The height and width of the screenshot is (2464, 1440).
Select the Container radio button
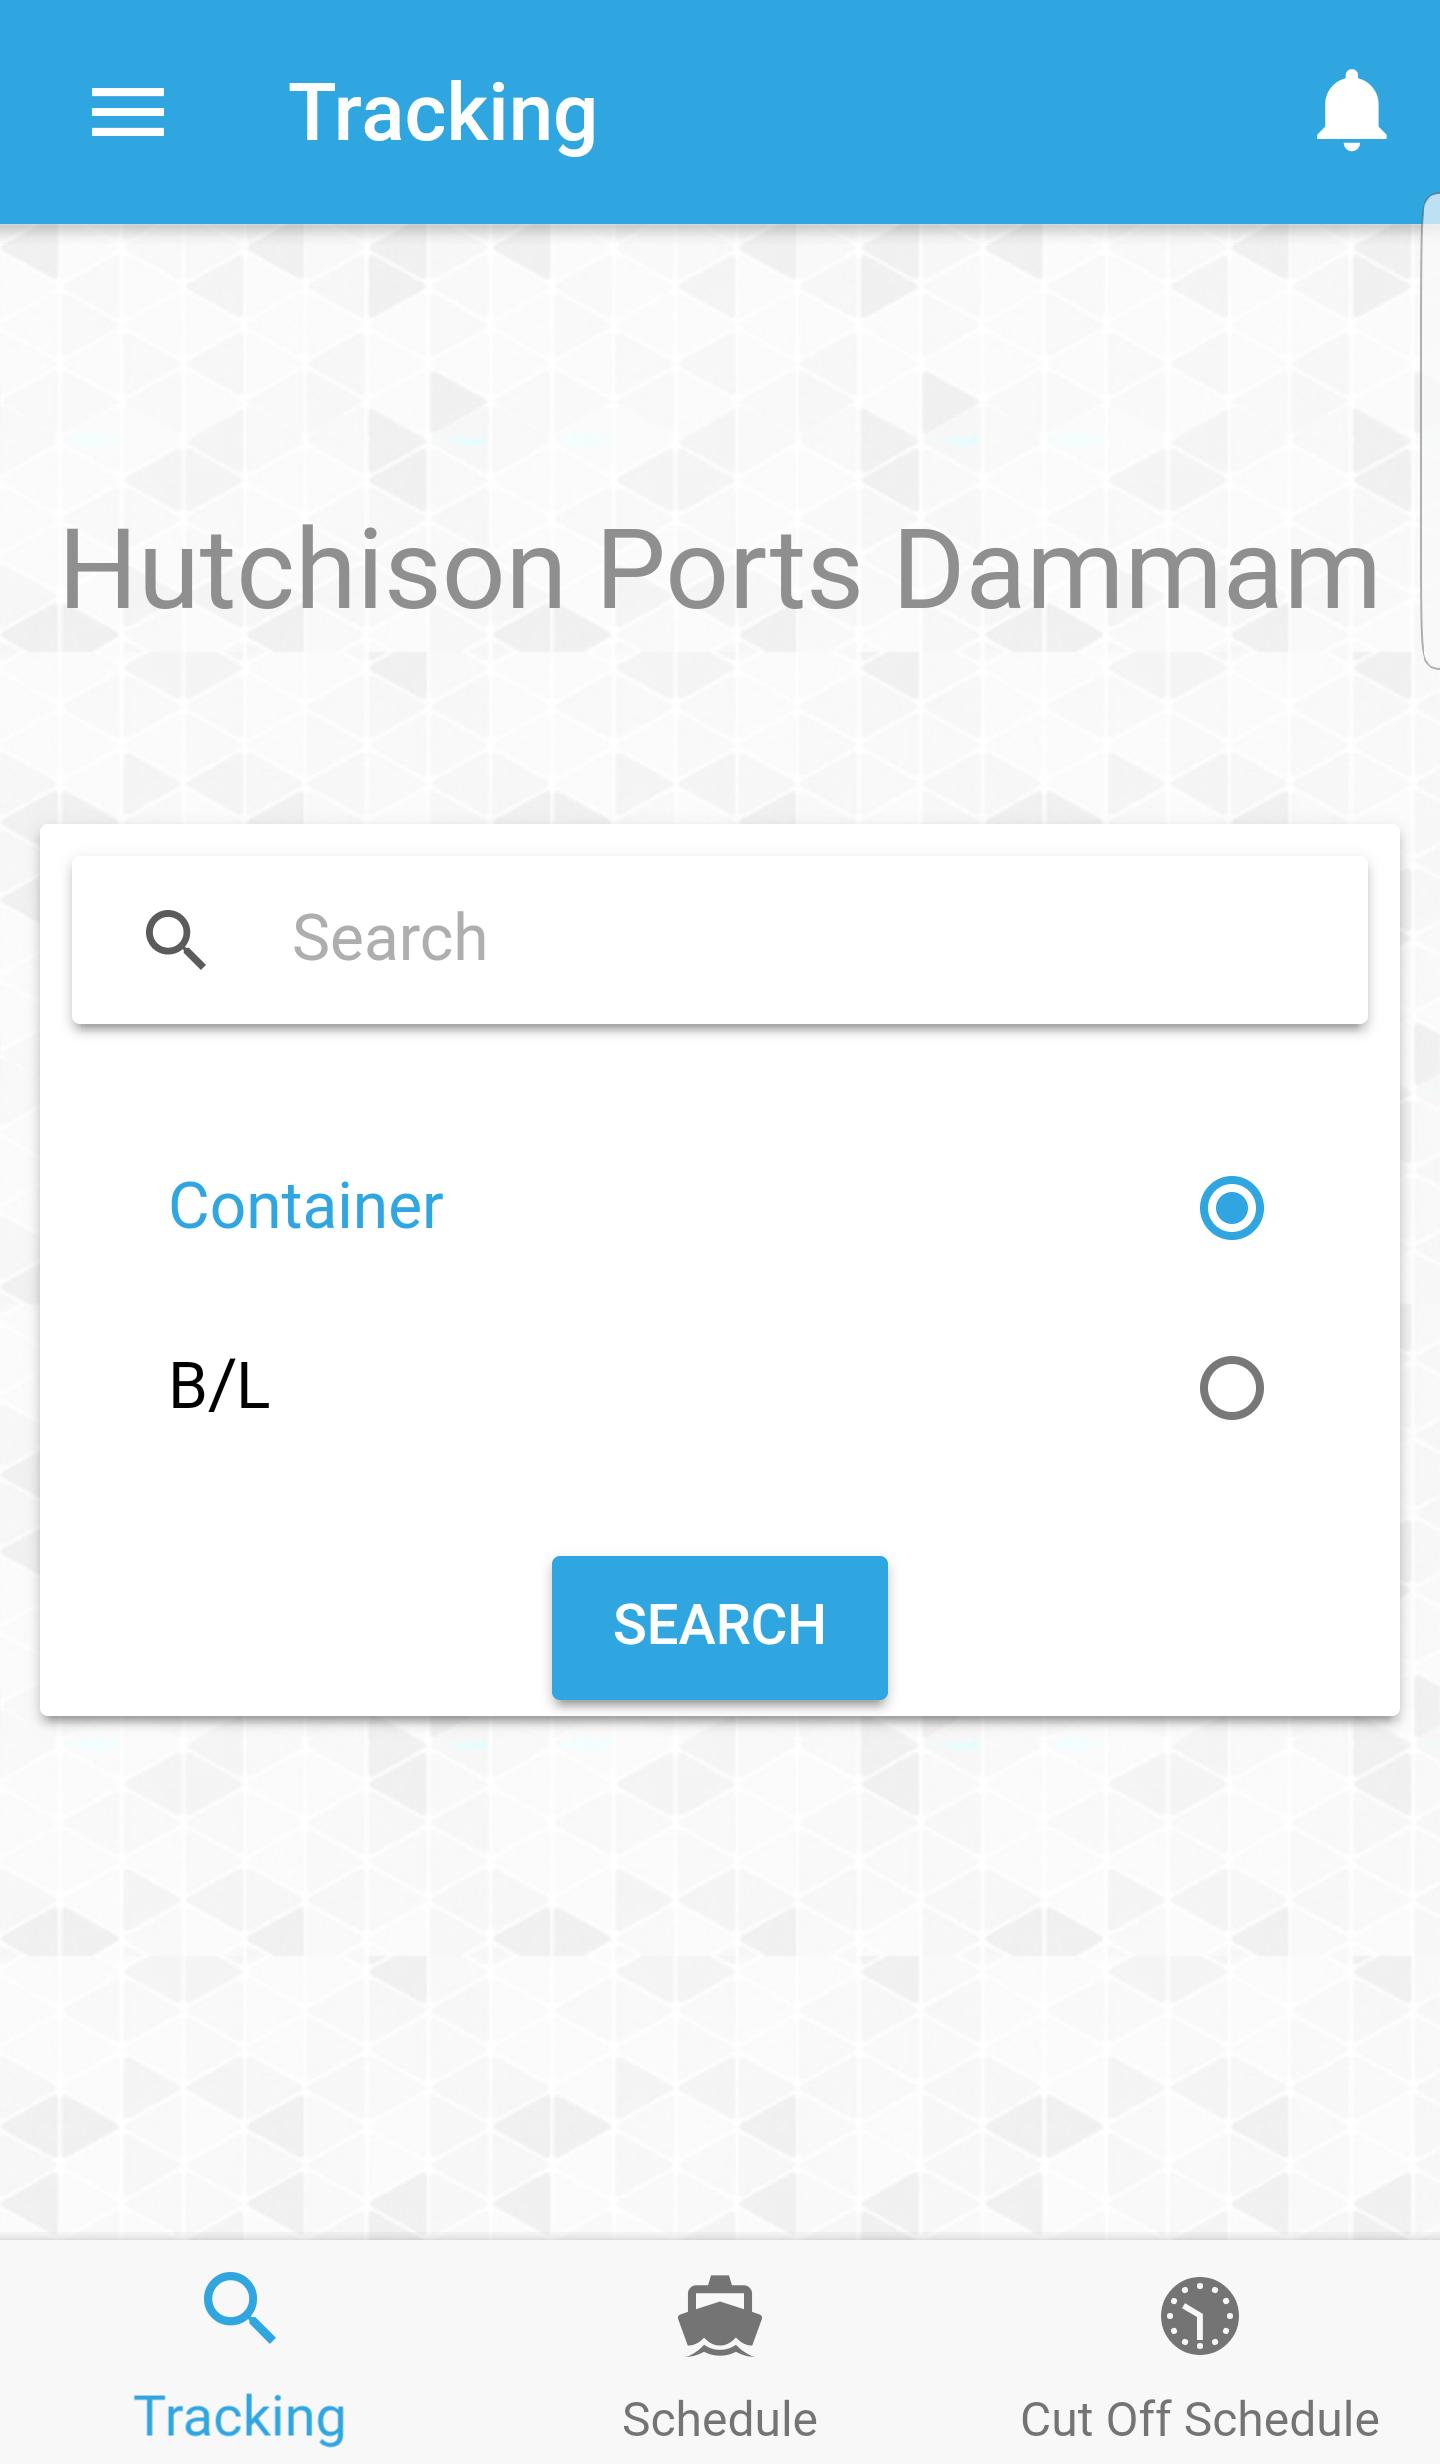click(1230, 1207)
